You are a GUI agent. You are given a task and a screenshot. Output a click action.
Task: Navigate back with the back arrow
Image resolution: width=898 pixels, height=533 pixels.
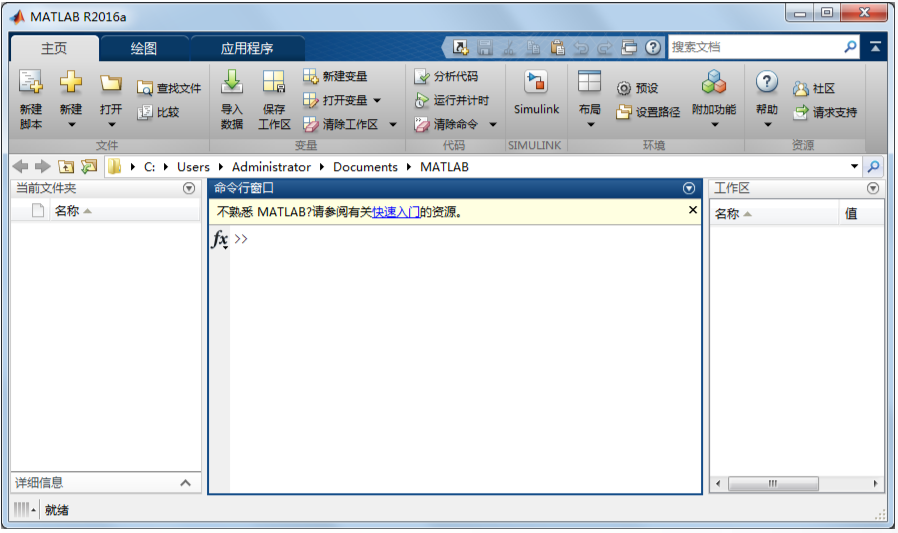point(21,167)
